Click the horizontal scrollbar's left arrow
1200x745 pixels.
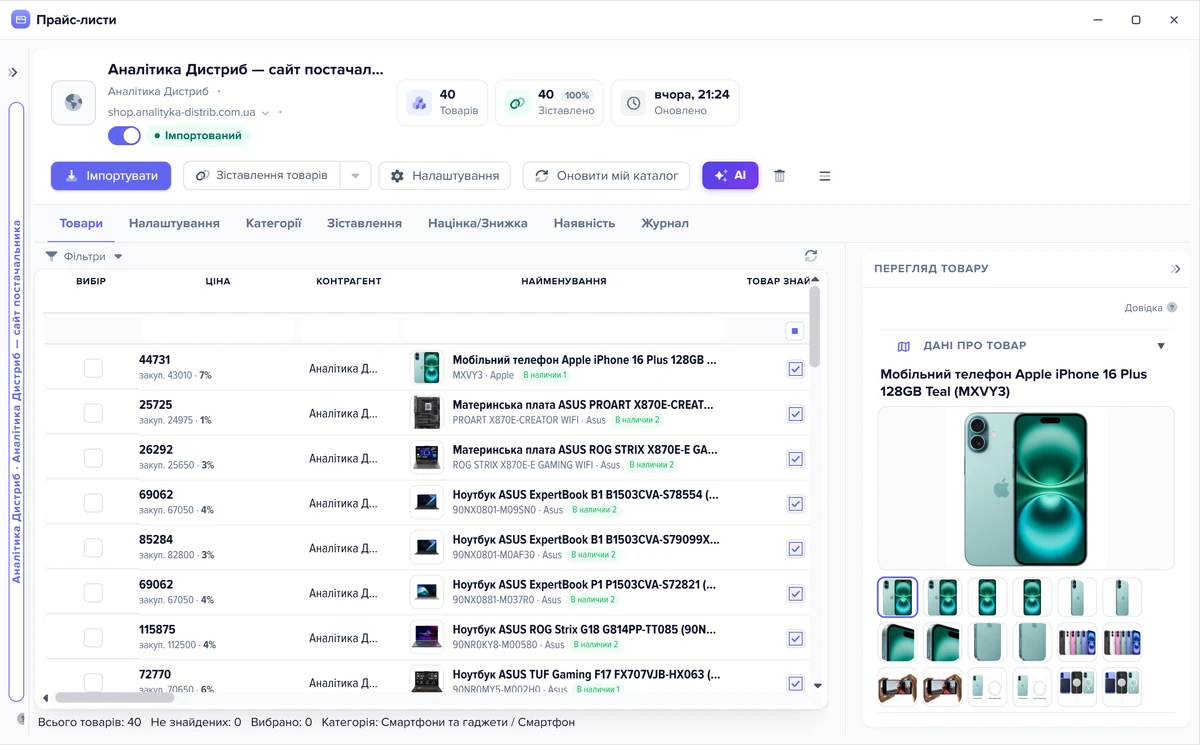pyautogui.click(x=46, y=698)
